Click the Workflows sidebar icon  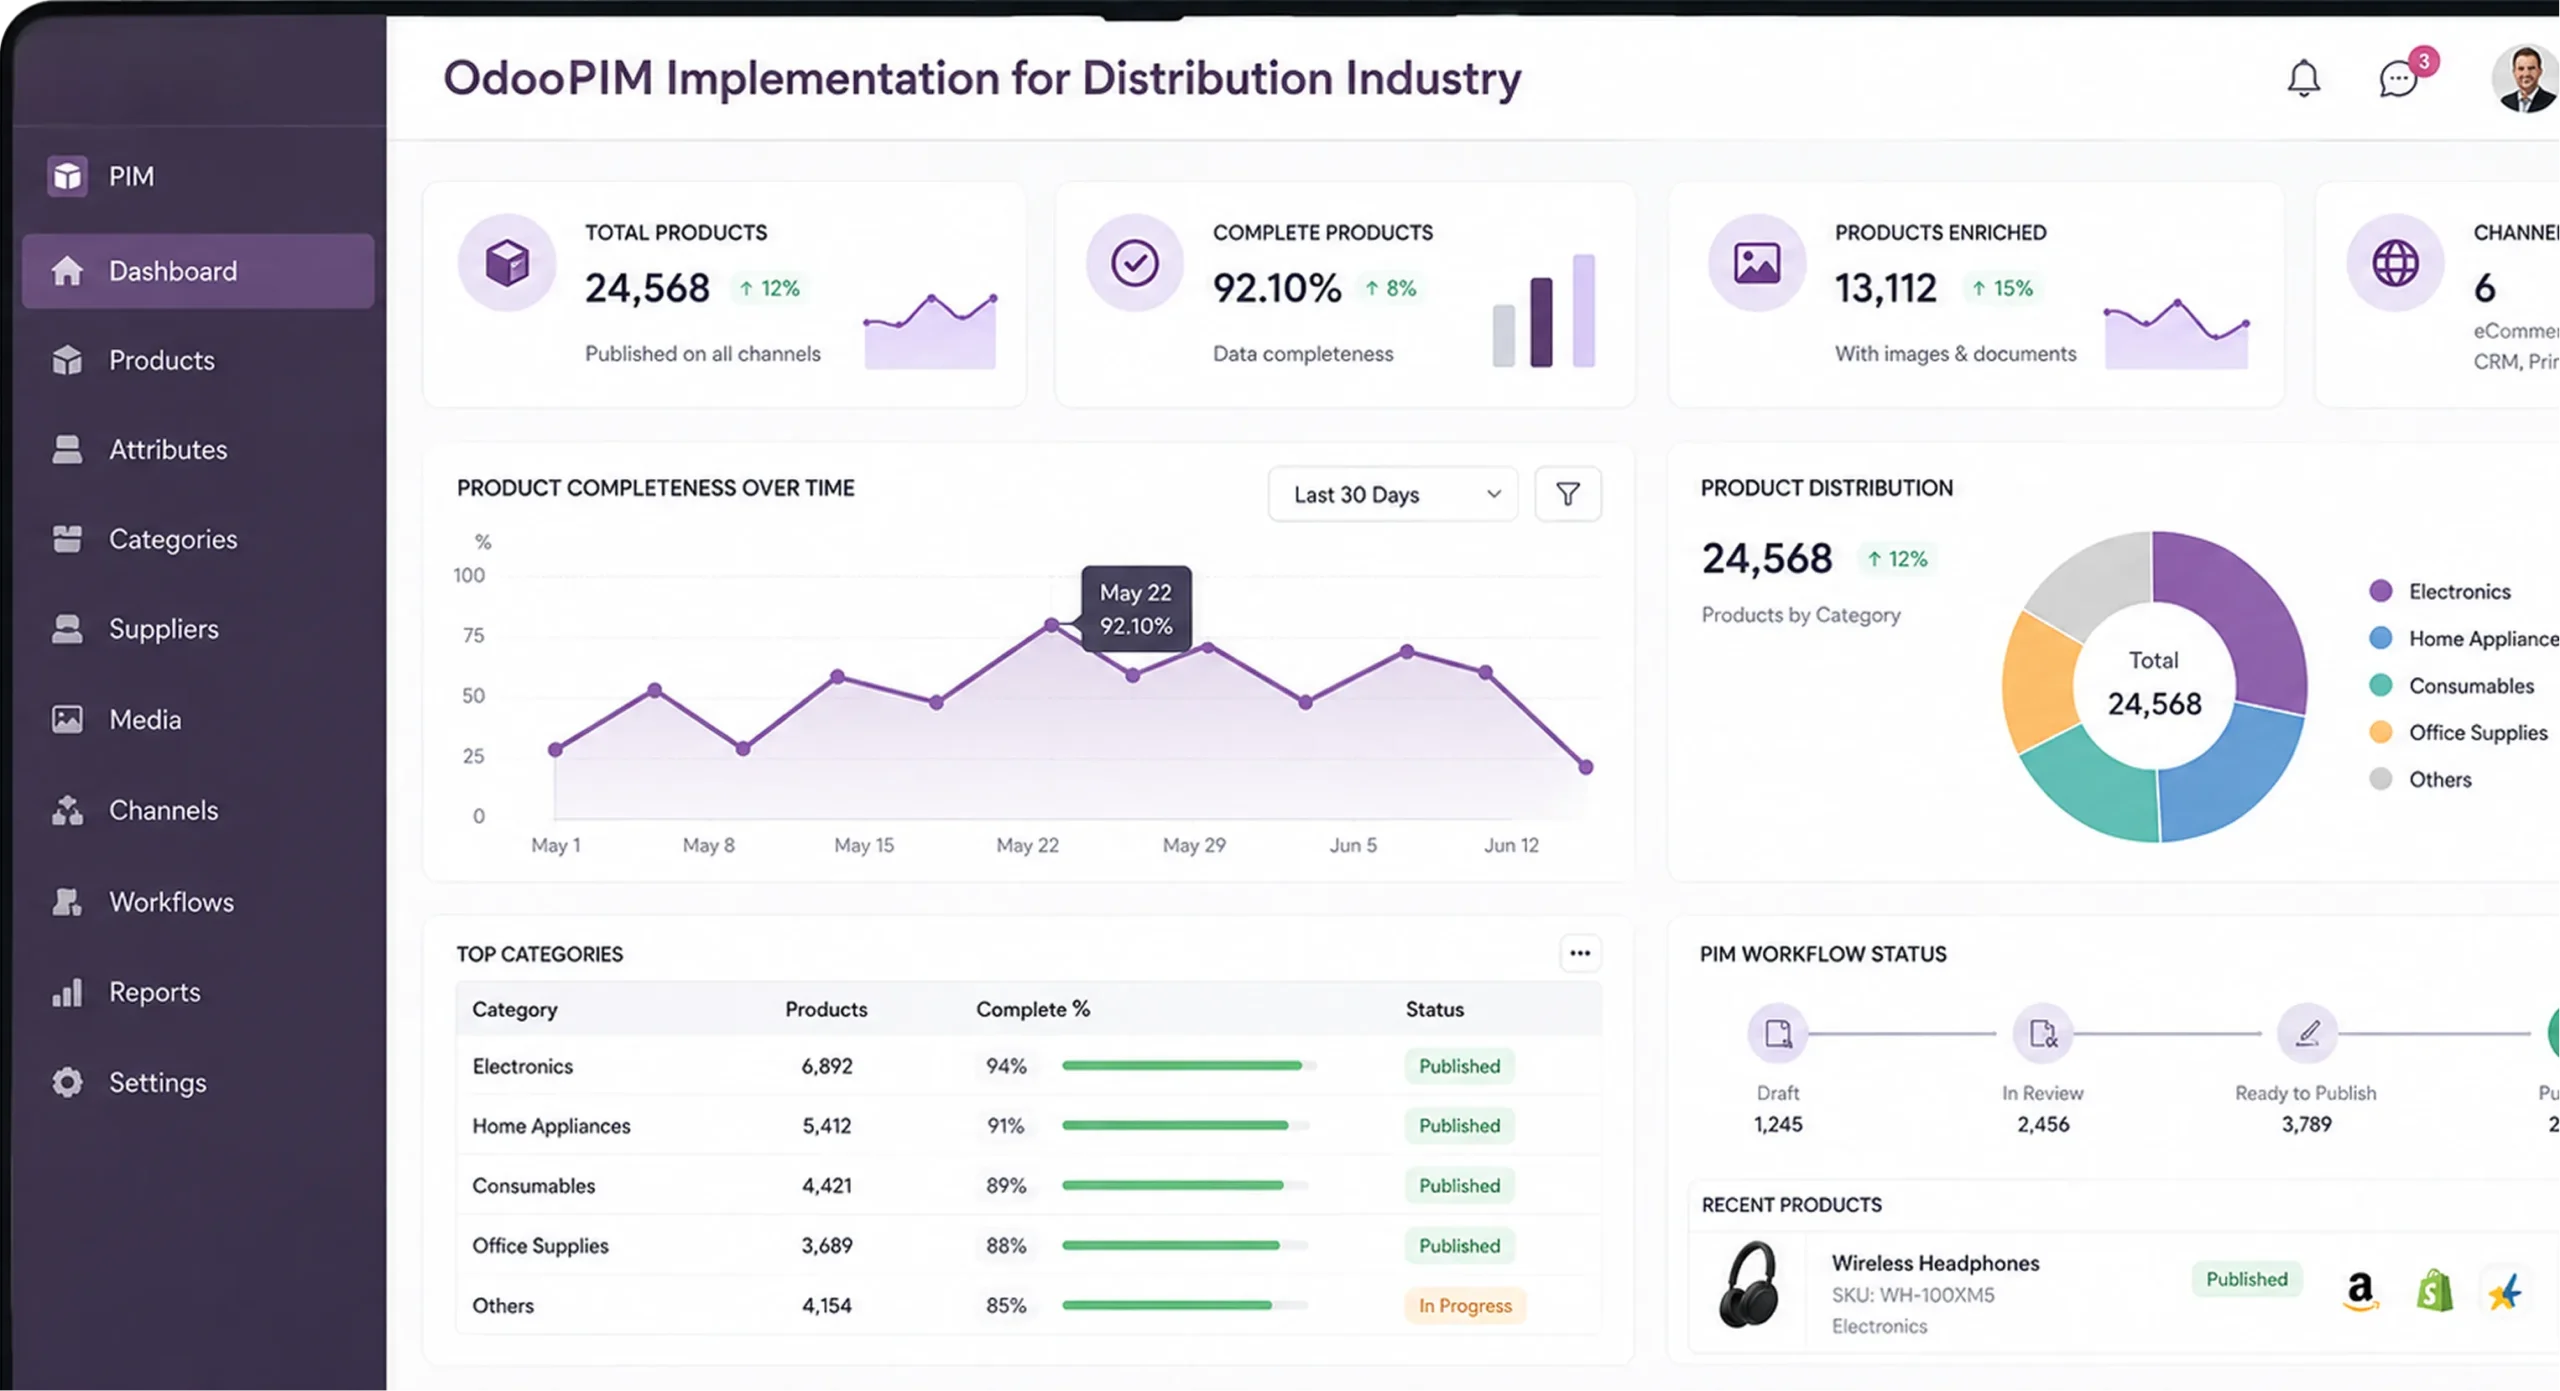pyautogui.click(x=67, y=901)
